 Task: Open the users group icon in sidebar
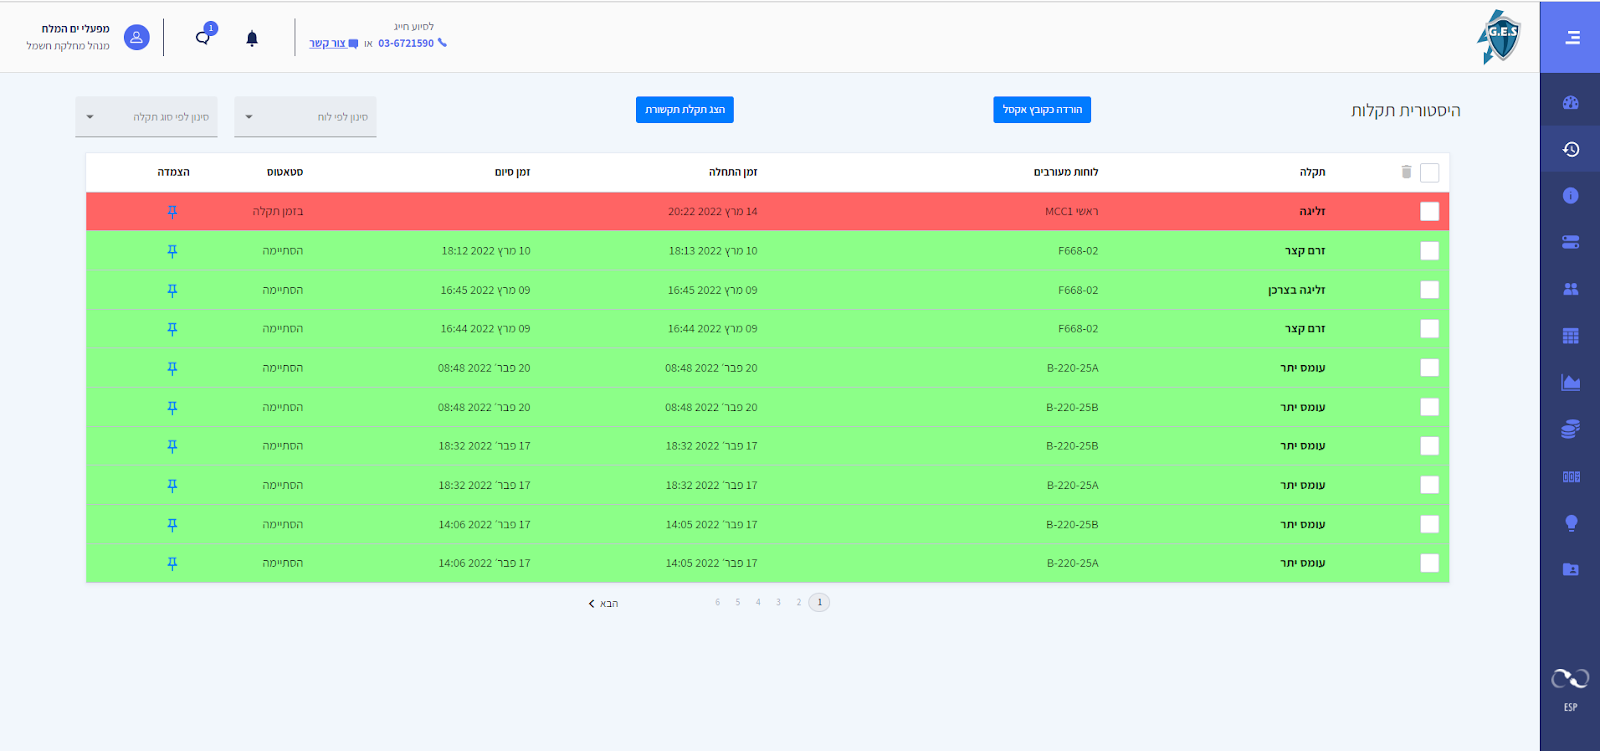click(x=1571, y=289)
